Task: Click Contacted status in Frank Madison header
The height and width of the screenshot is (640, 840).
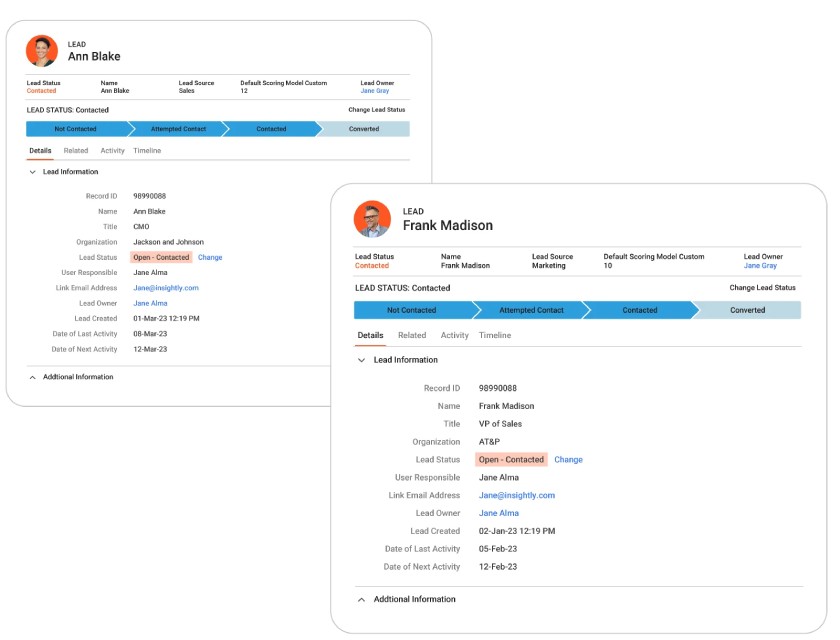Action: coord(372,266)
